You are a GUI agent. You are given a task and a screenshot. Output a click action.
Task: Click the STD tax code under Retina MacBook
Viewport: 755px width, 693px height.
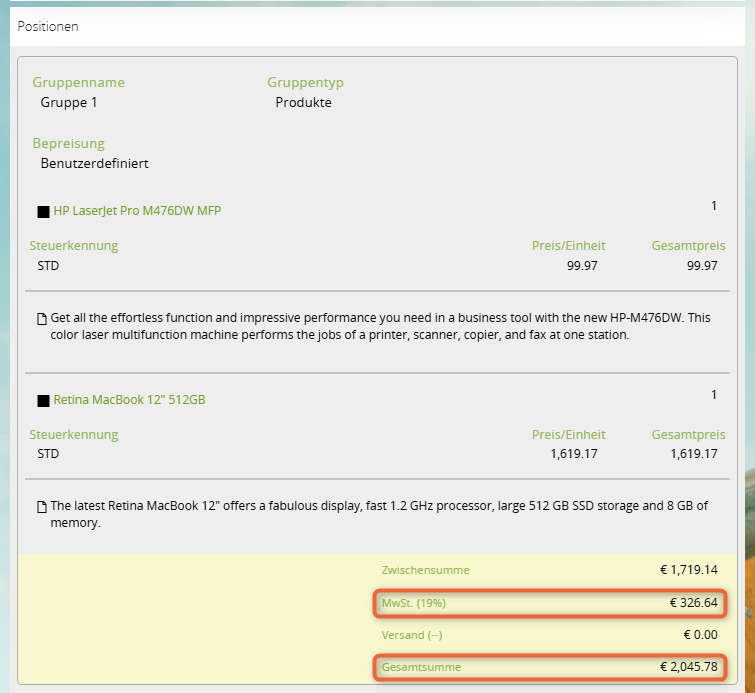[x=48, y=454]
